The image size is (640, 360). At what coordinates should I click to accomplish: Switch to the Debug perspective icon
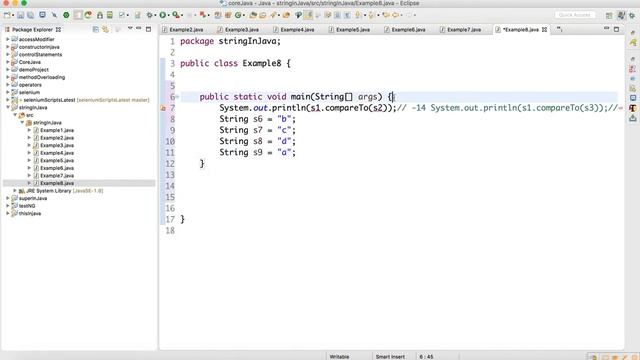point(632,16)
